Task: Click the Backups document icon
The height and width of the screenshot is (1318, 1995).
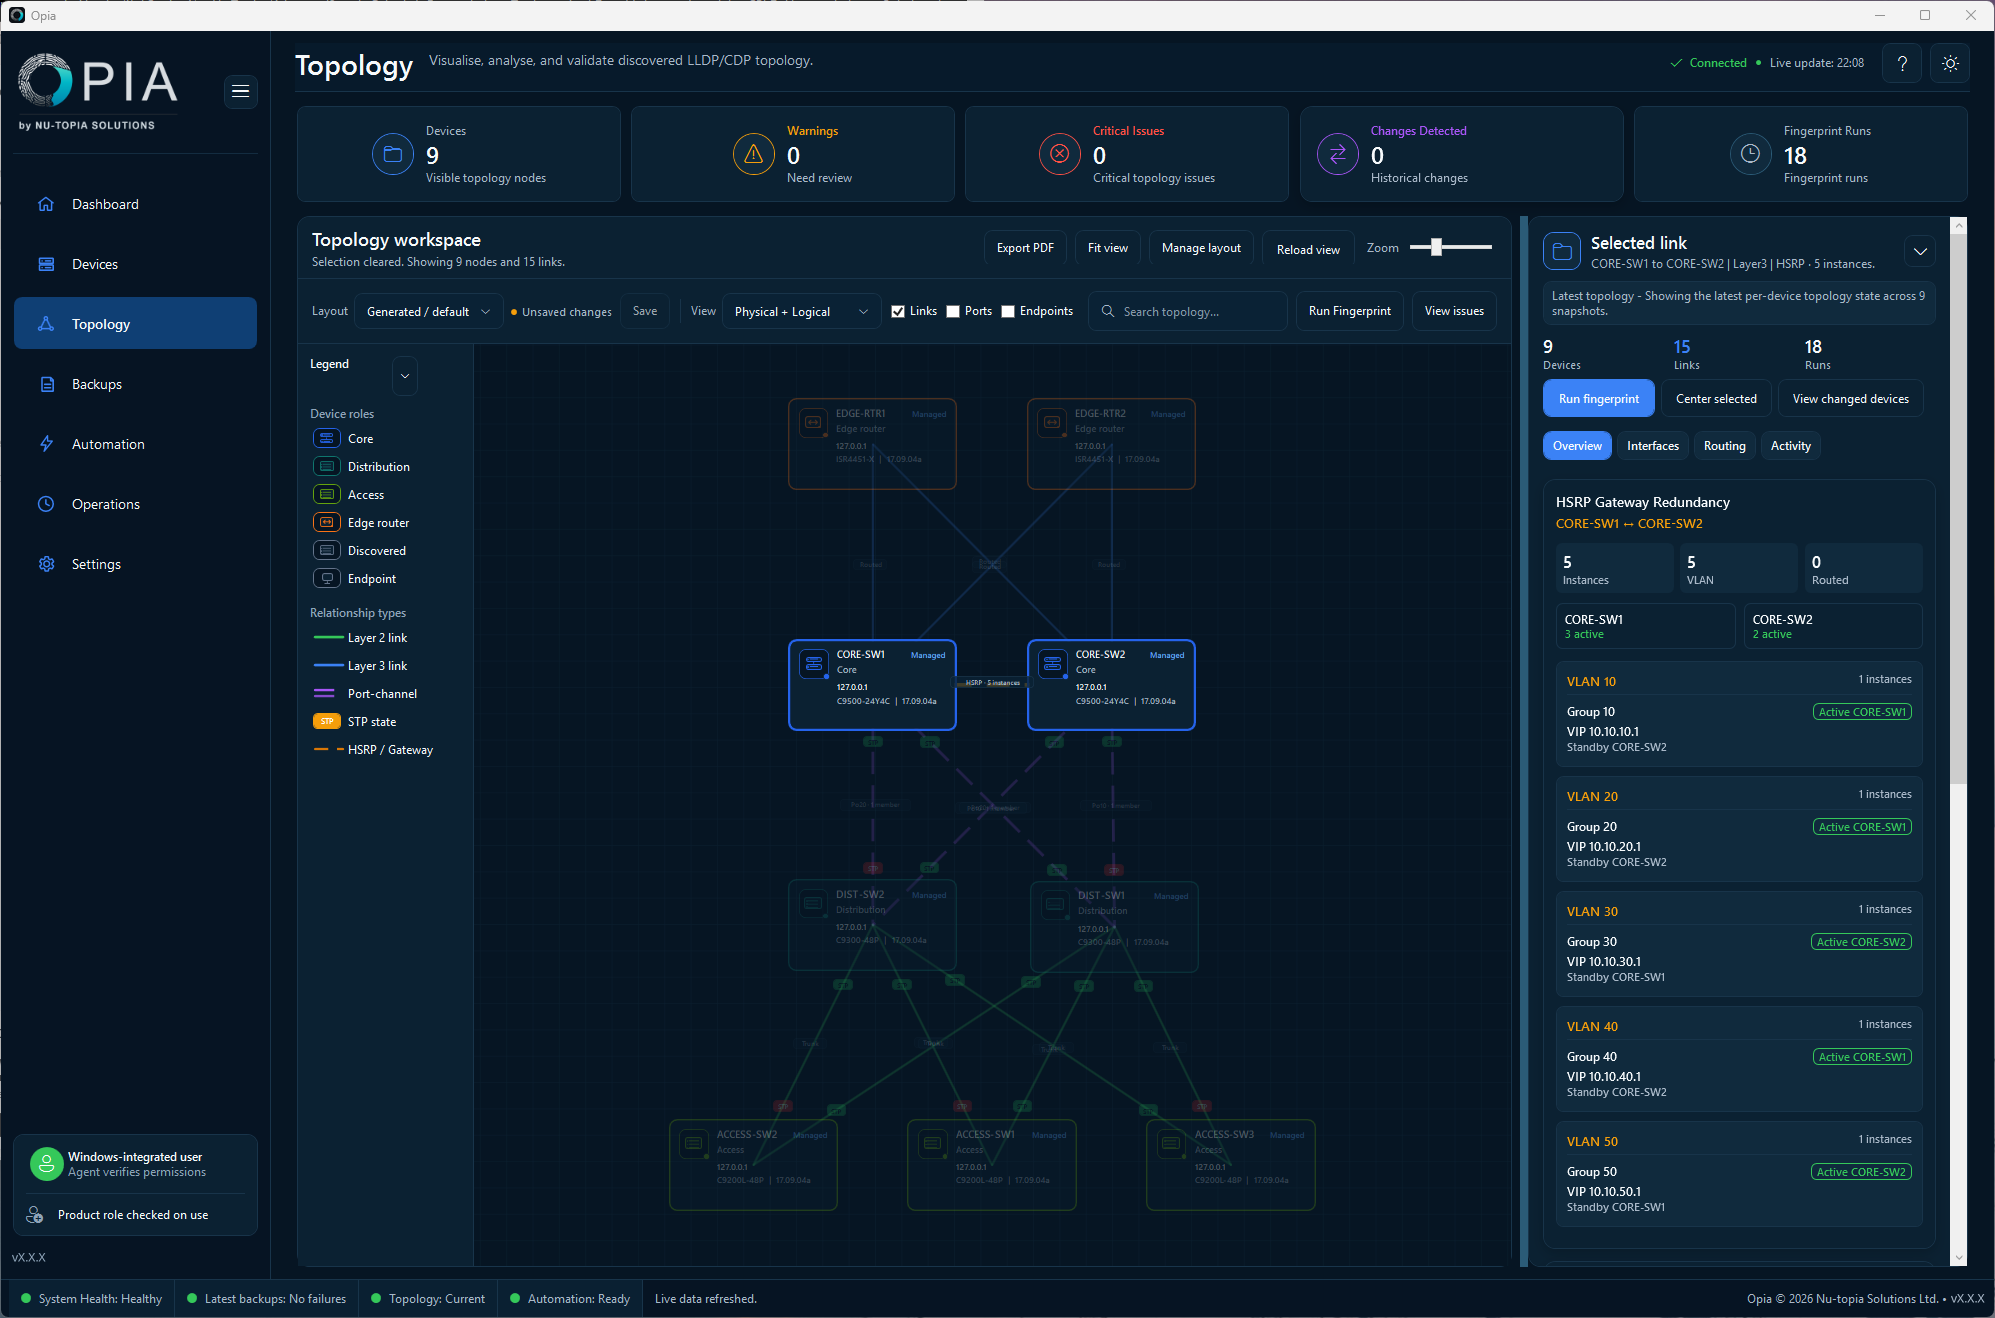Action: click(46, 384)
